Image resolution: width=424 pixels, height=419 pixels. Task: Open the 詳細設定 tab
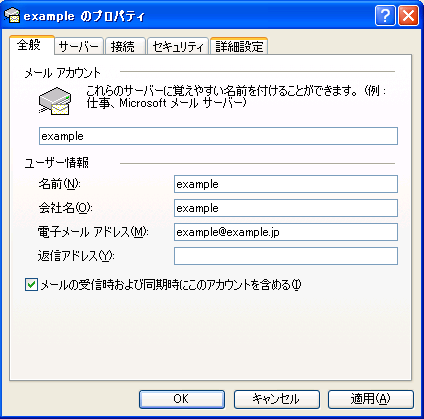pos(239,46)
